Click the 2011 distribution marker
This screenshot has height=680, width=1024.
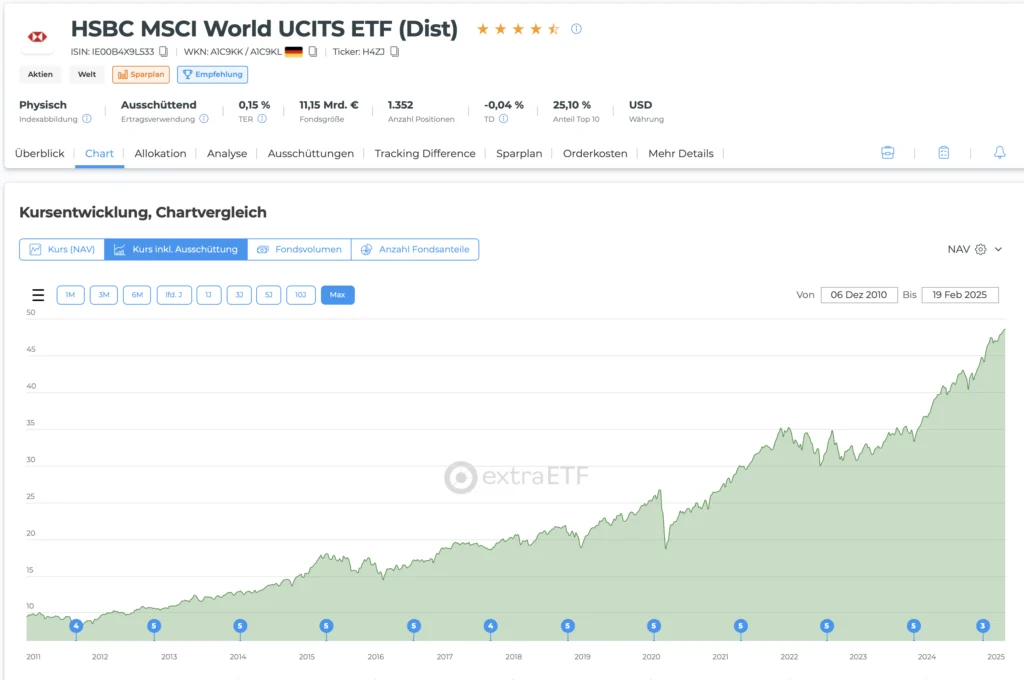point(76,626)
